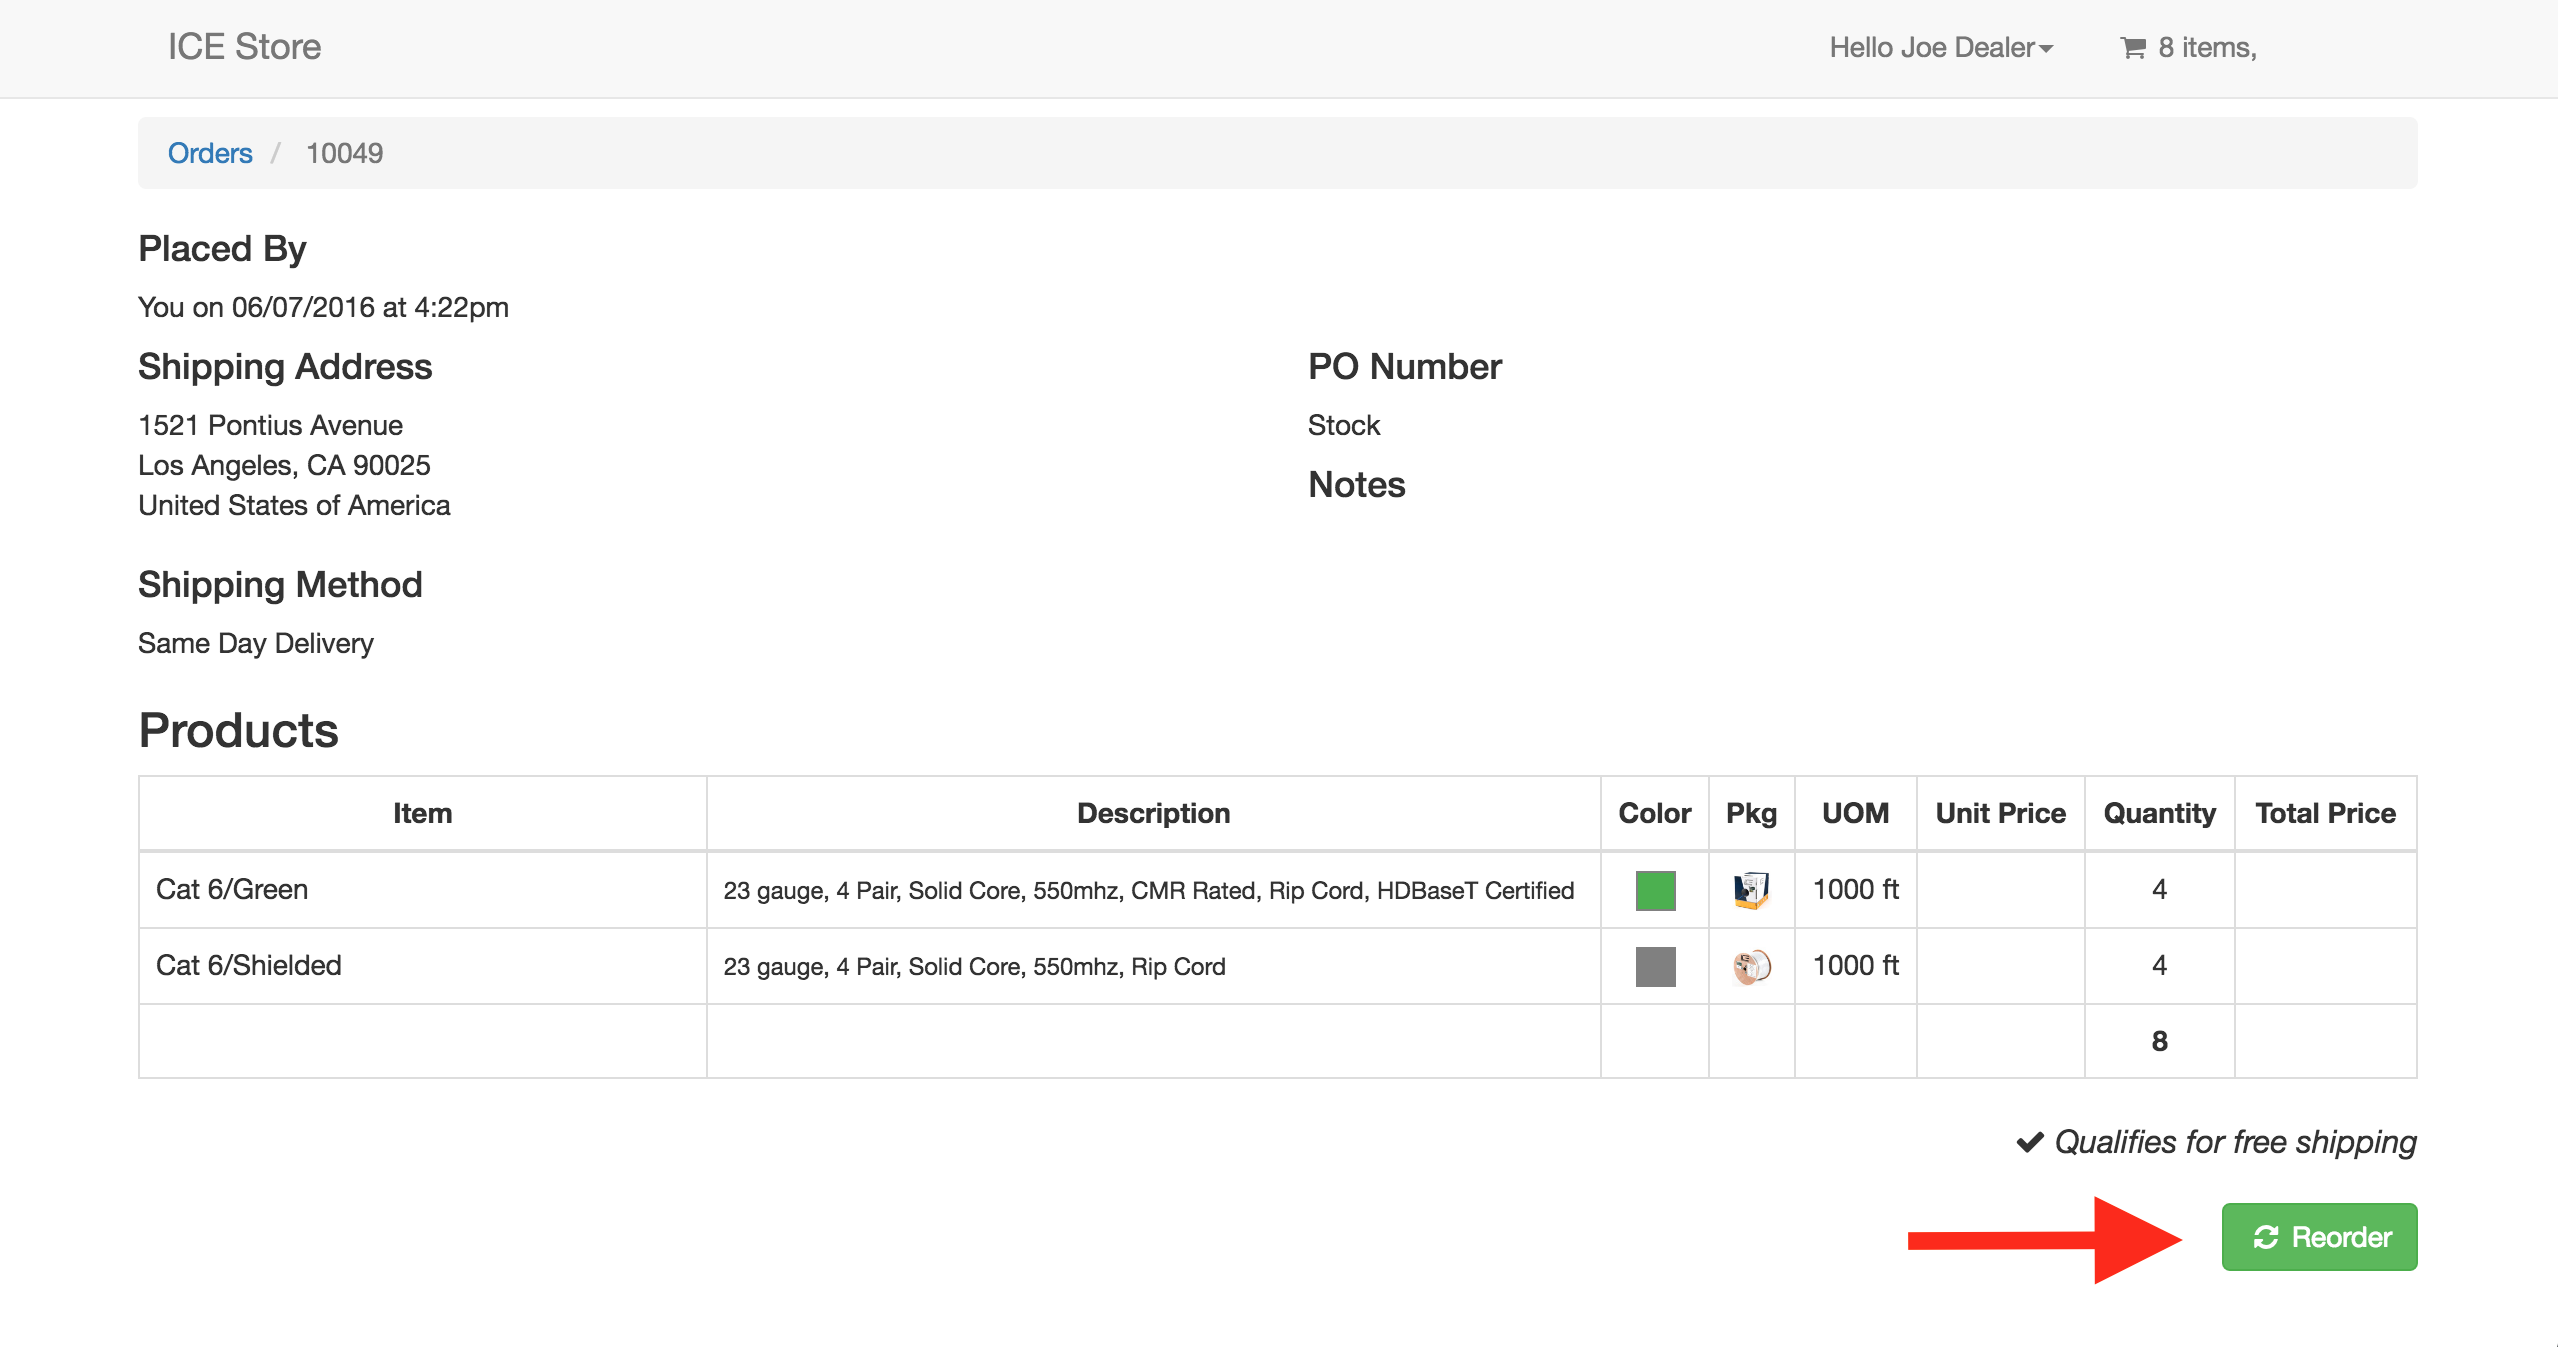Click the shopping cart icon
The width and height of the screenshot is (2558, 1347).
(2133, 48)
